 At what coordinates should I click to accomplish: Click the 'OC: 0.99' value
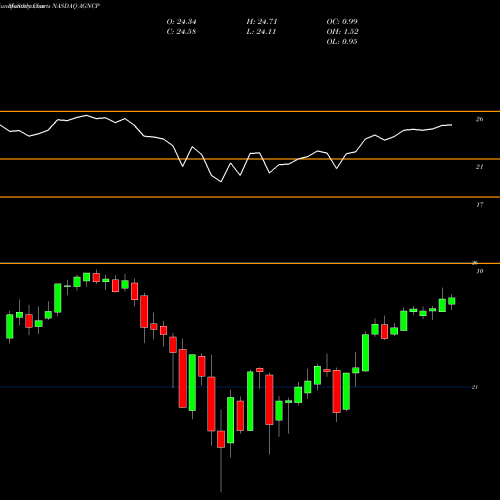(342, 22)
